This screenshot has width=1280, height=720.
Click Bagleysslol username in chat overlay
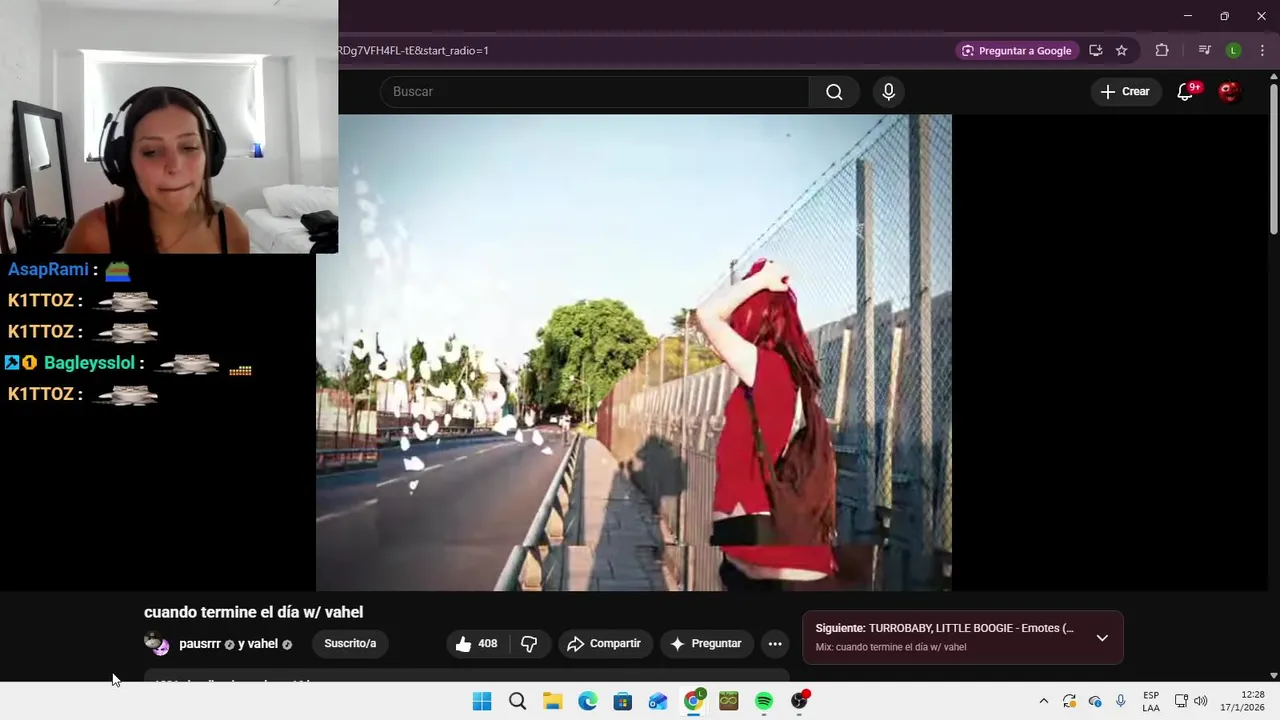pos(89,363)
